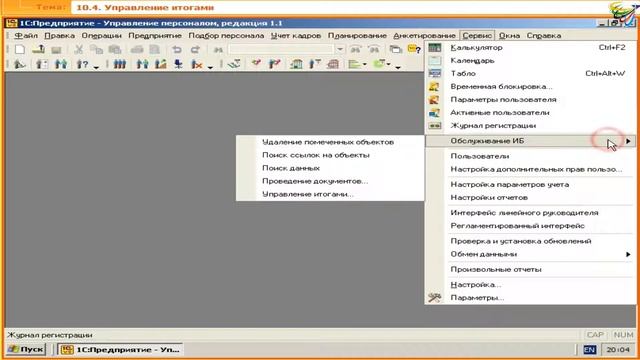Click the office chair icon in second toolbar row

point(178,64)
